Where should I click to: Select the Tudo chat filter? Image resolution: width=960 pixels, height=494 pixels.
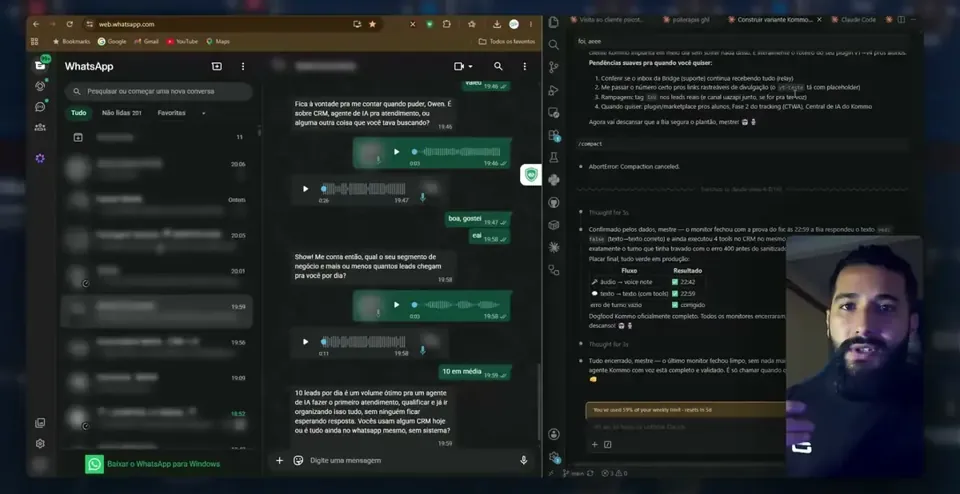point(79,113)
